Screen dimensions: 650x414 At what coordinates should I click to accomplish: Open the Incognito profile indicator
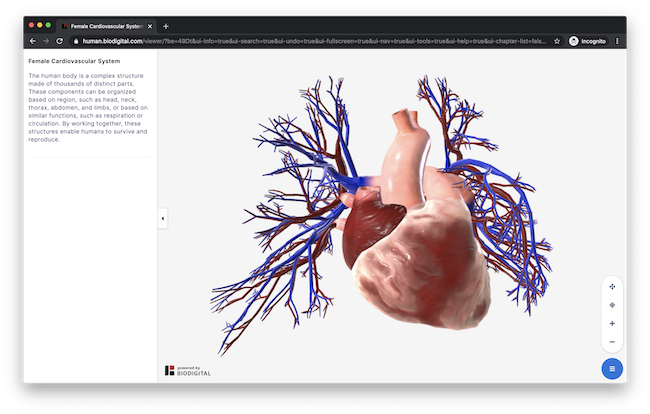587,41
